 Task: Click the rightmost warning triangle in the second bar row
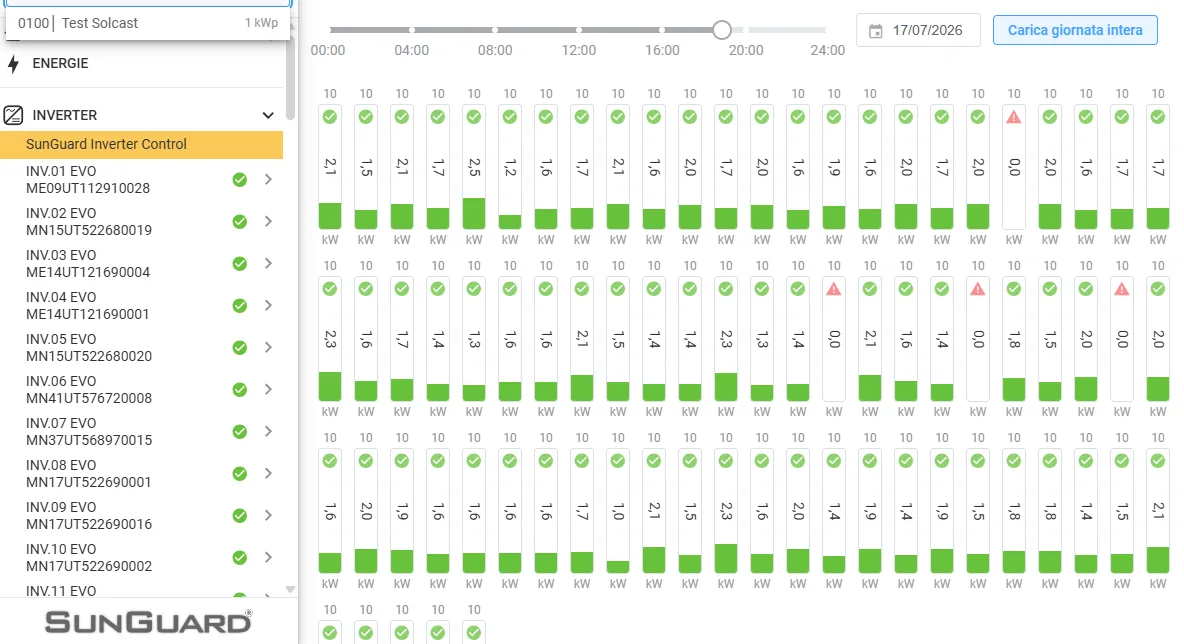coord(1122,289)
